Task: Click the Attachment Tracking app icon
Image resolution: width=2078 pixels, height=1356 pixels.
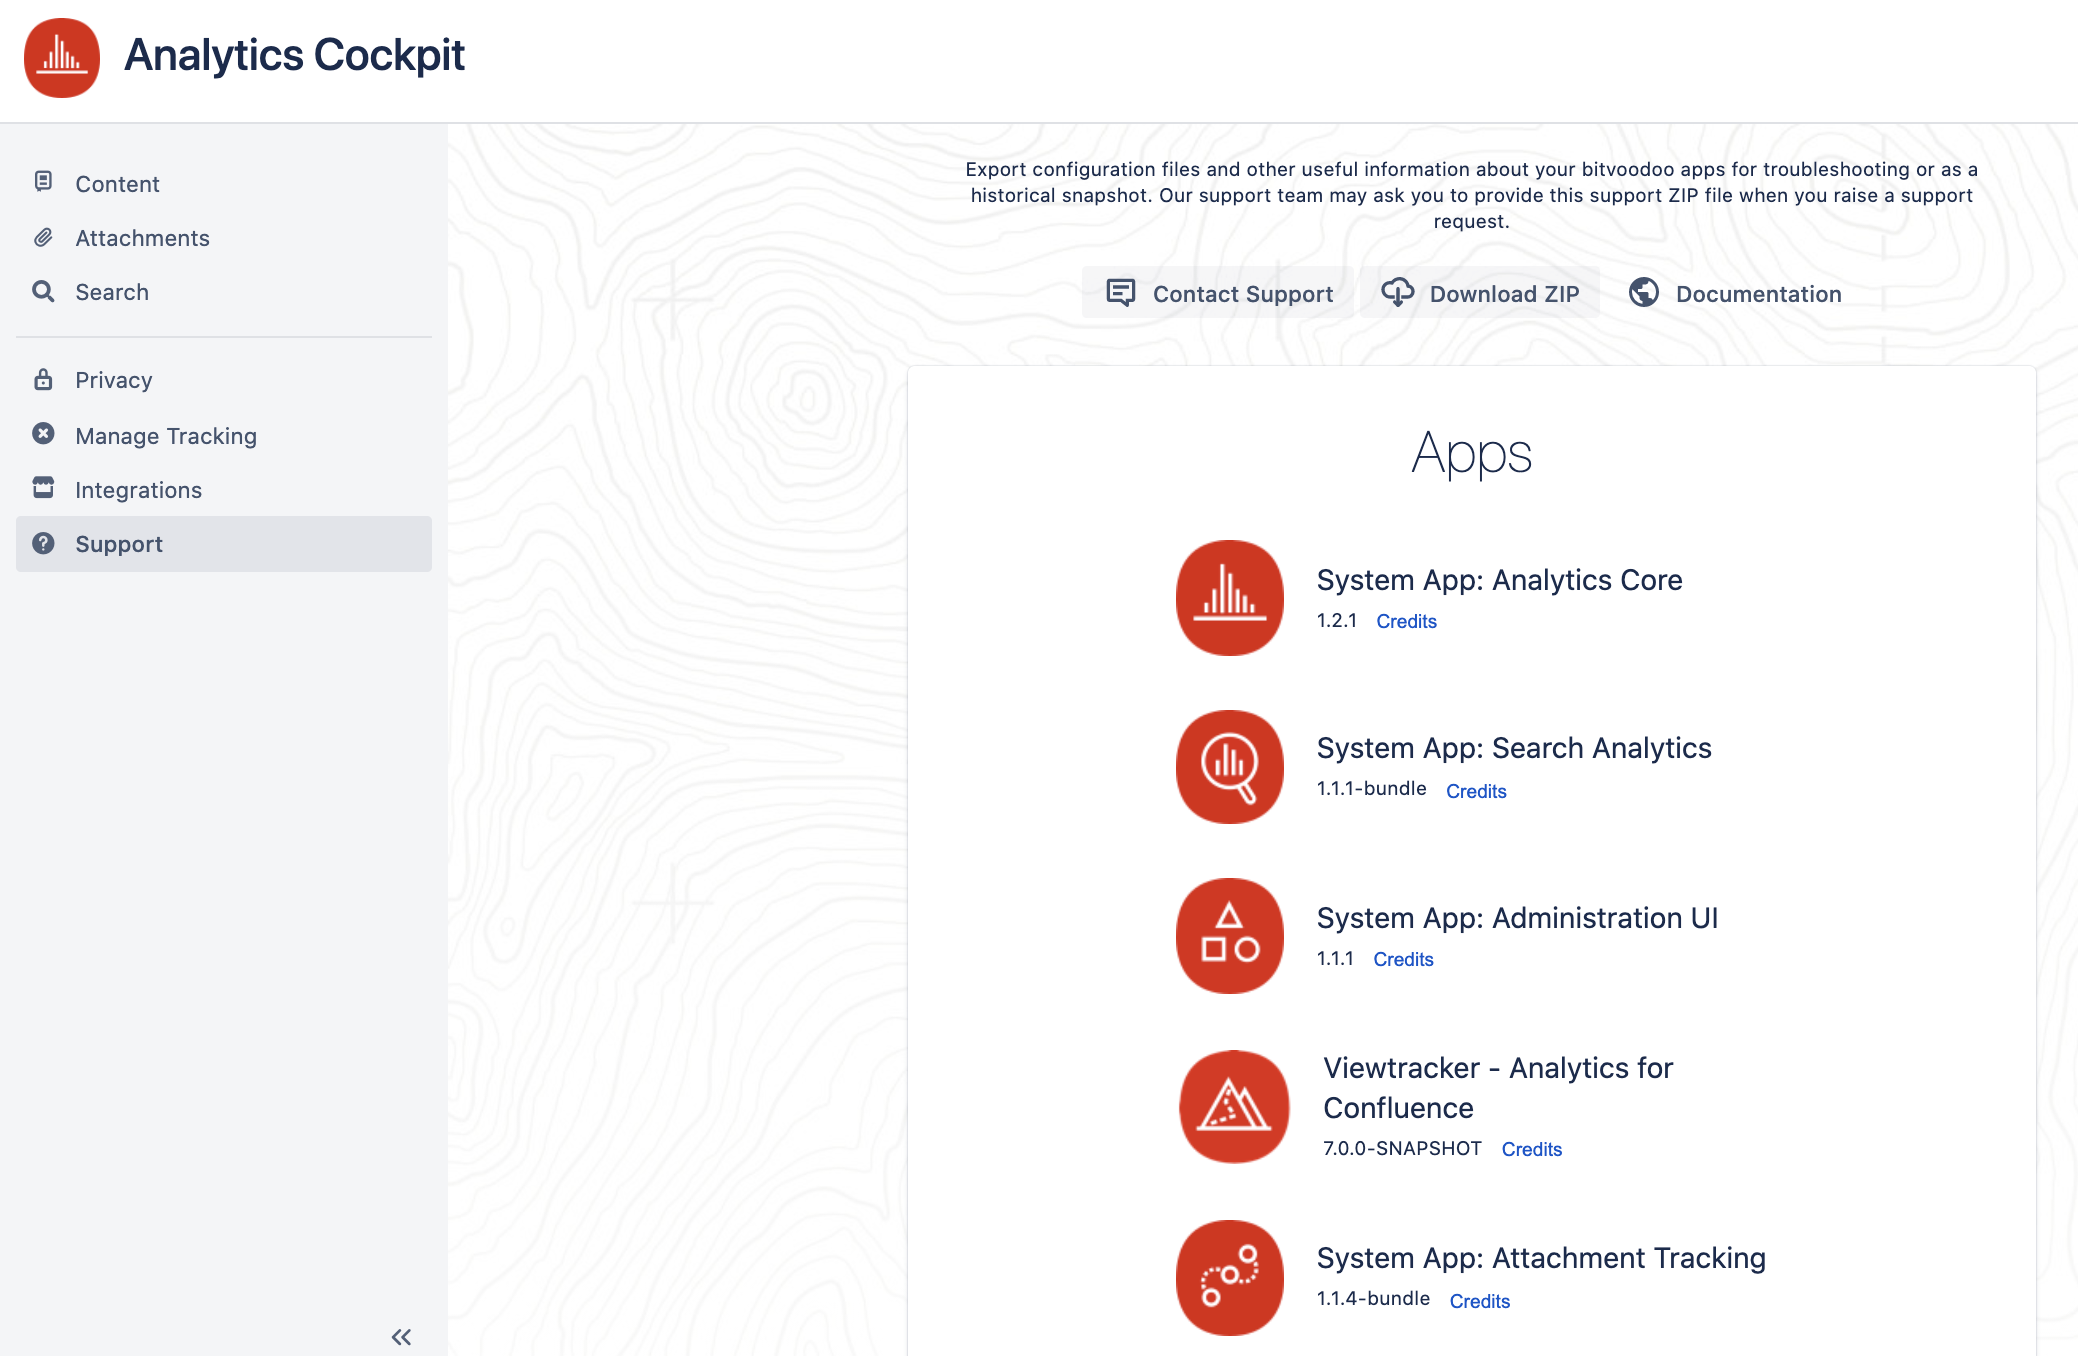Action: click(x=1229, y=1277)
